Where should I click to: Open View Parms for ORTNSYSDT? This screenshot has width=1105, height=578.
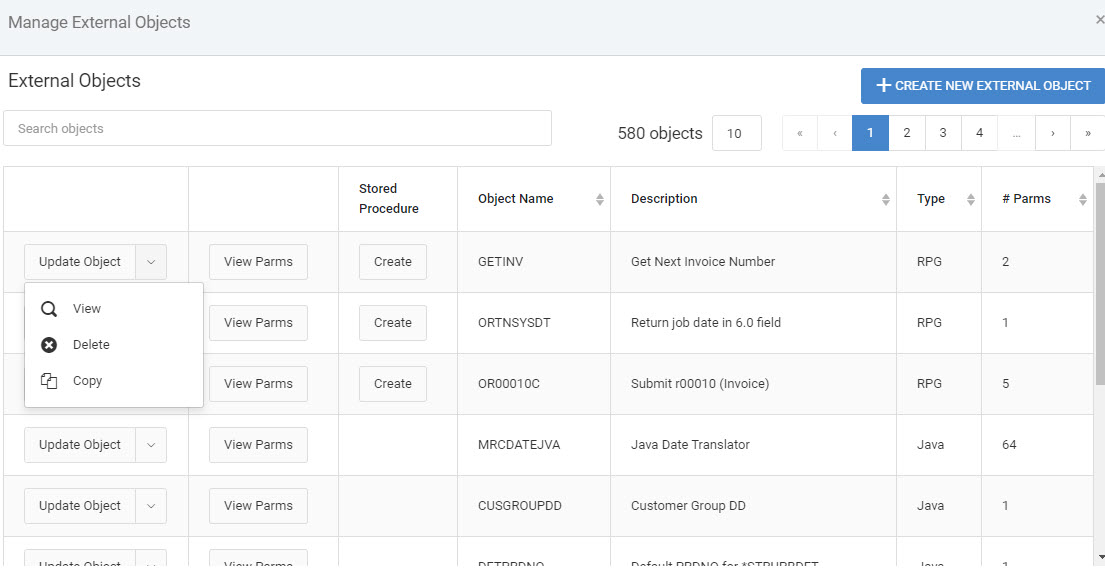258,323
